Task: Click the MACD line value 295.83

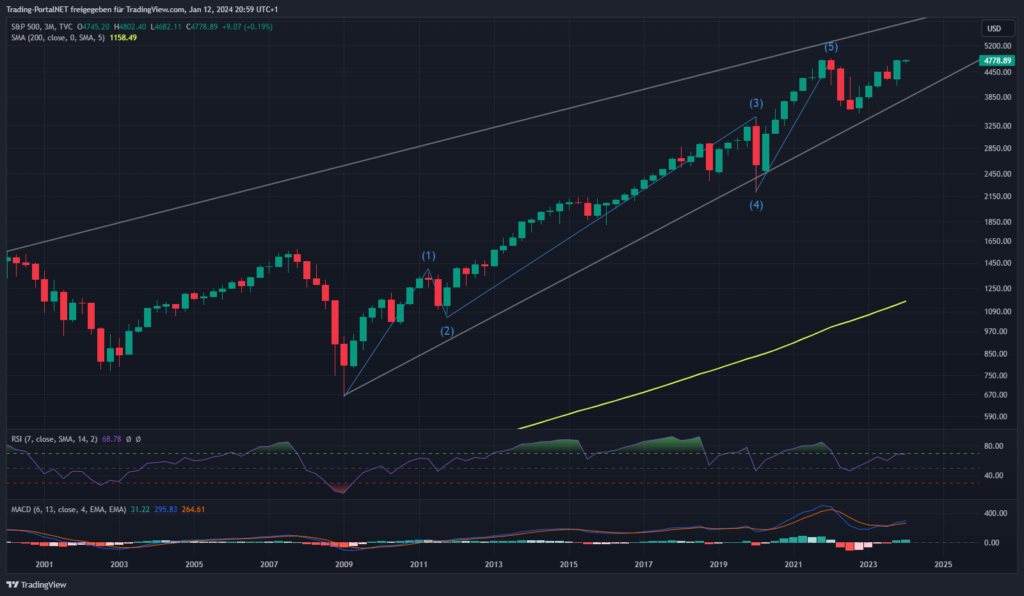Action: point(166,509)
